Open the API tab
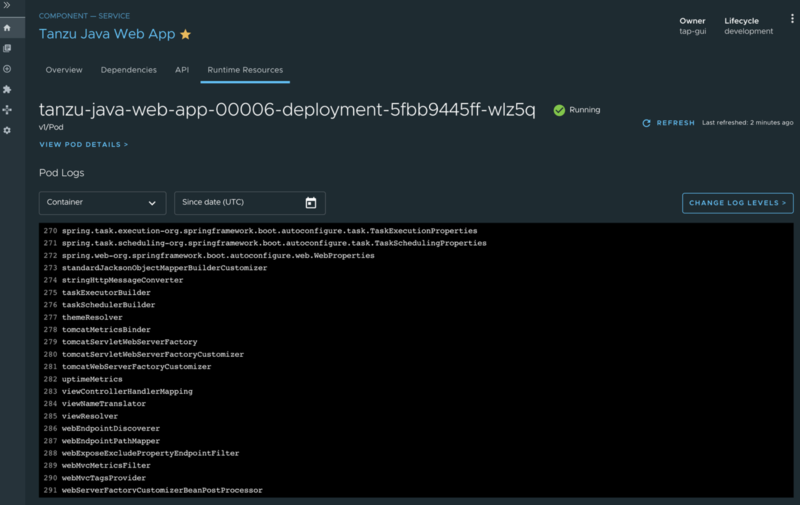 [182, 70]
